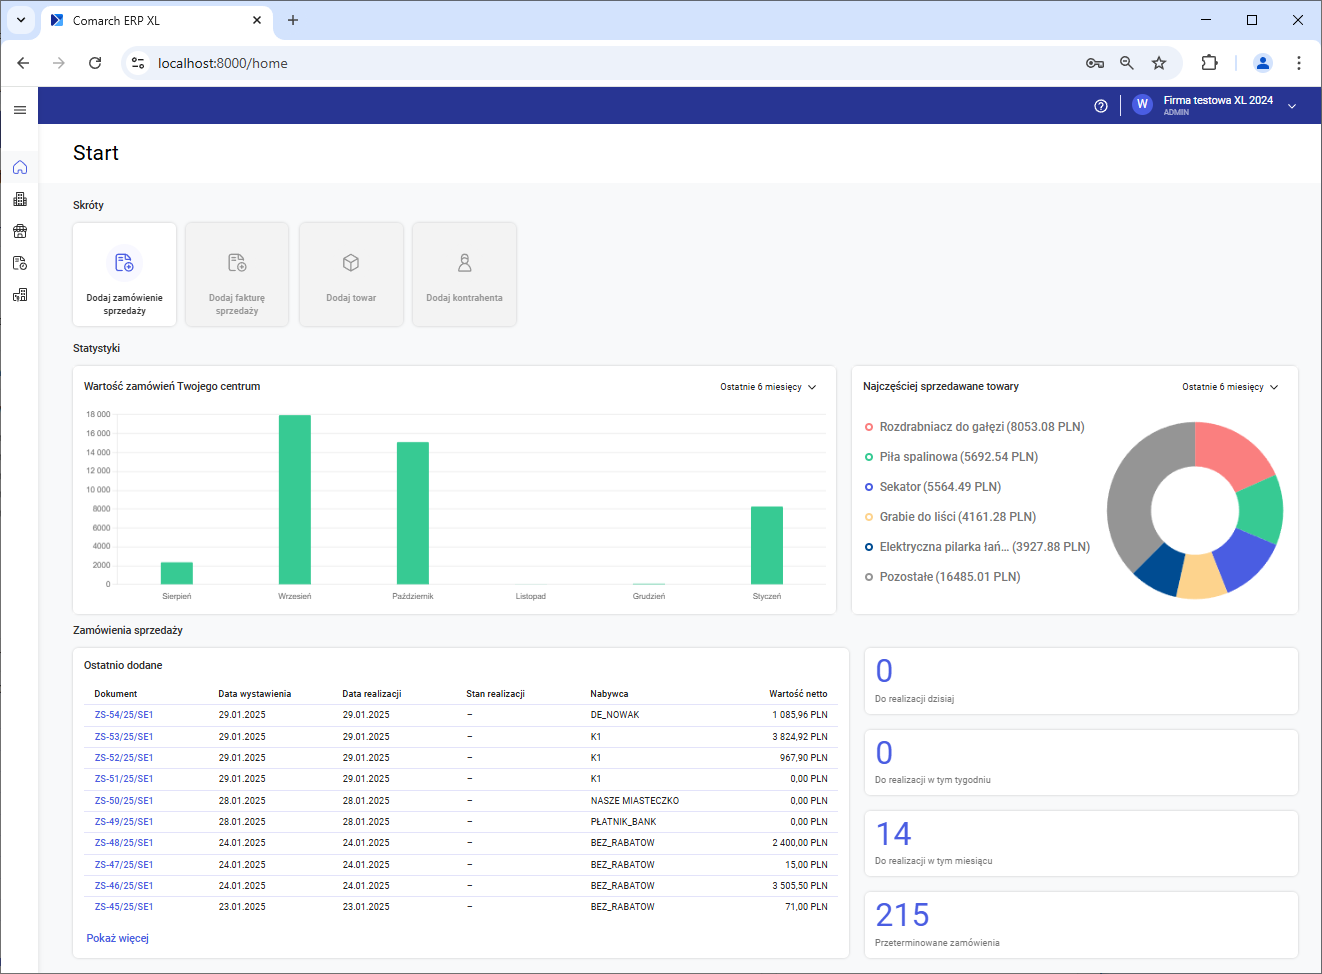This screenshot has height=974, width=1322.
Task: Open order ZS-45/25/SE1
Action: coord(124,907)
